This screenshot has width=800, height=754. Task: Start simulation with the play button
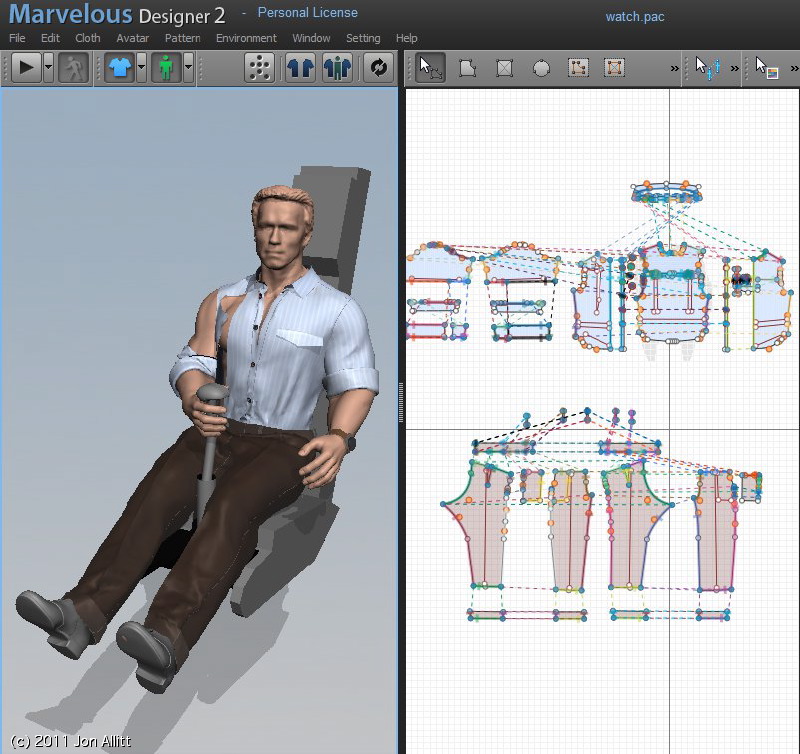point(27,67)
